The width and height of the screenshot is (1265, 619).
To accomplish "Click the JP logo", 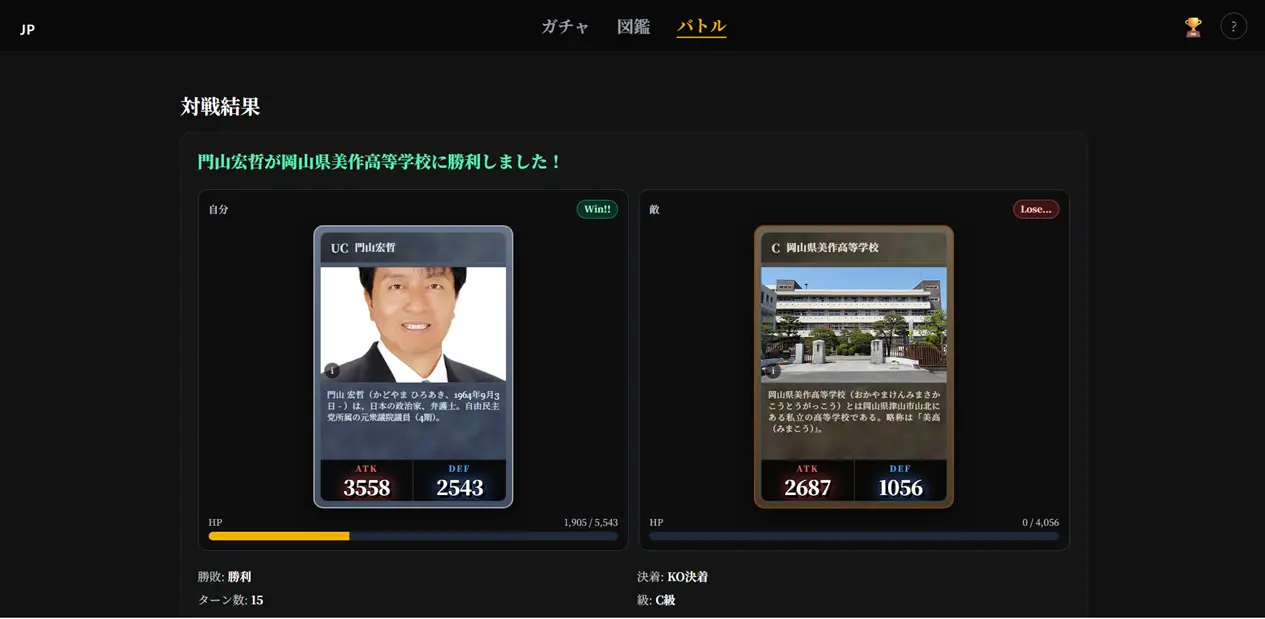I will (x=28, y=29).
